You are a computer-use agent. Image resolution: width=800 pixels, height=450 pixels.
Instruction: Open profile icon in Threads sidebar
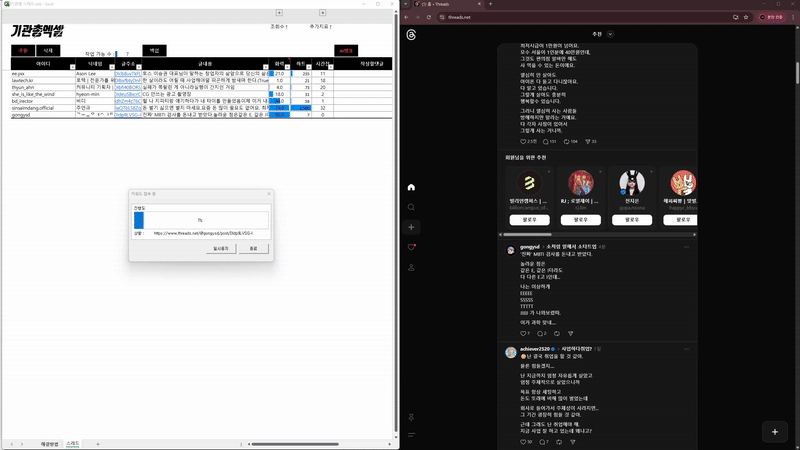tap(411, 267)
